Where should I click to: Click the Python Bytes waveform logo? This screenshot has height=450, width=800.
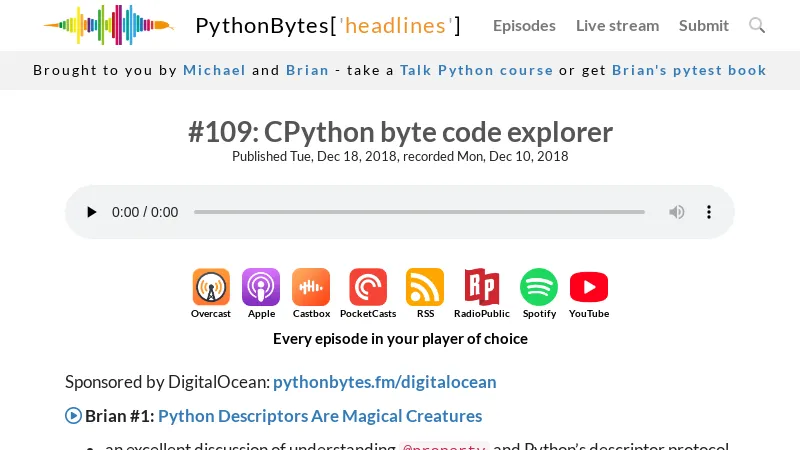tap(108, 25)
